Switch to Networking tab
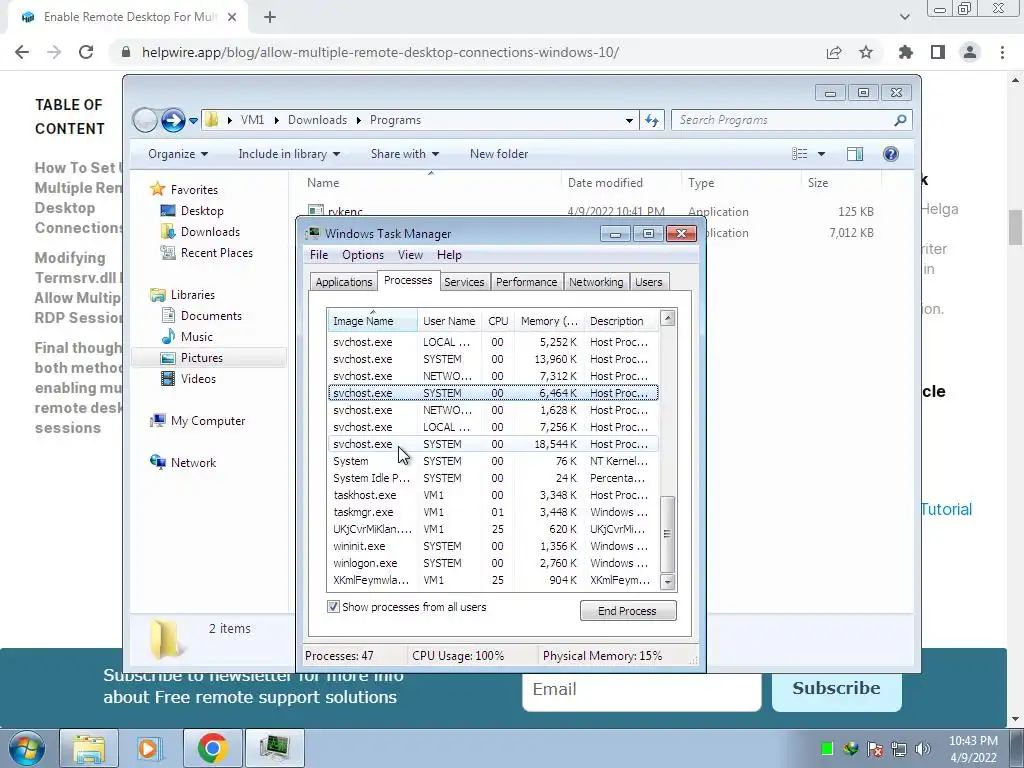1024x768 pixels. point(596,282)
